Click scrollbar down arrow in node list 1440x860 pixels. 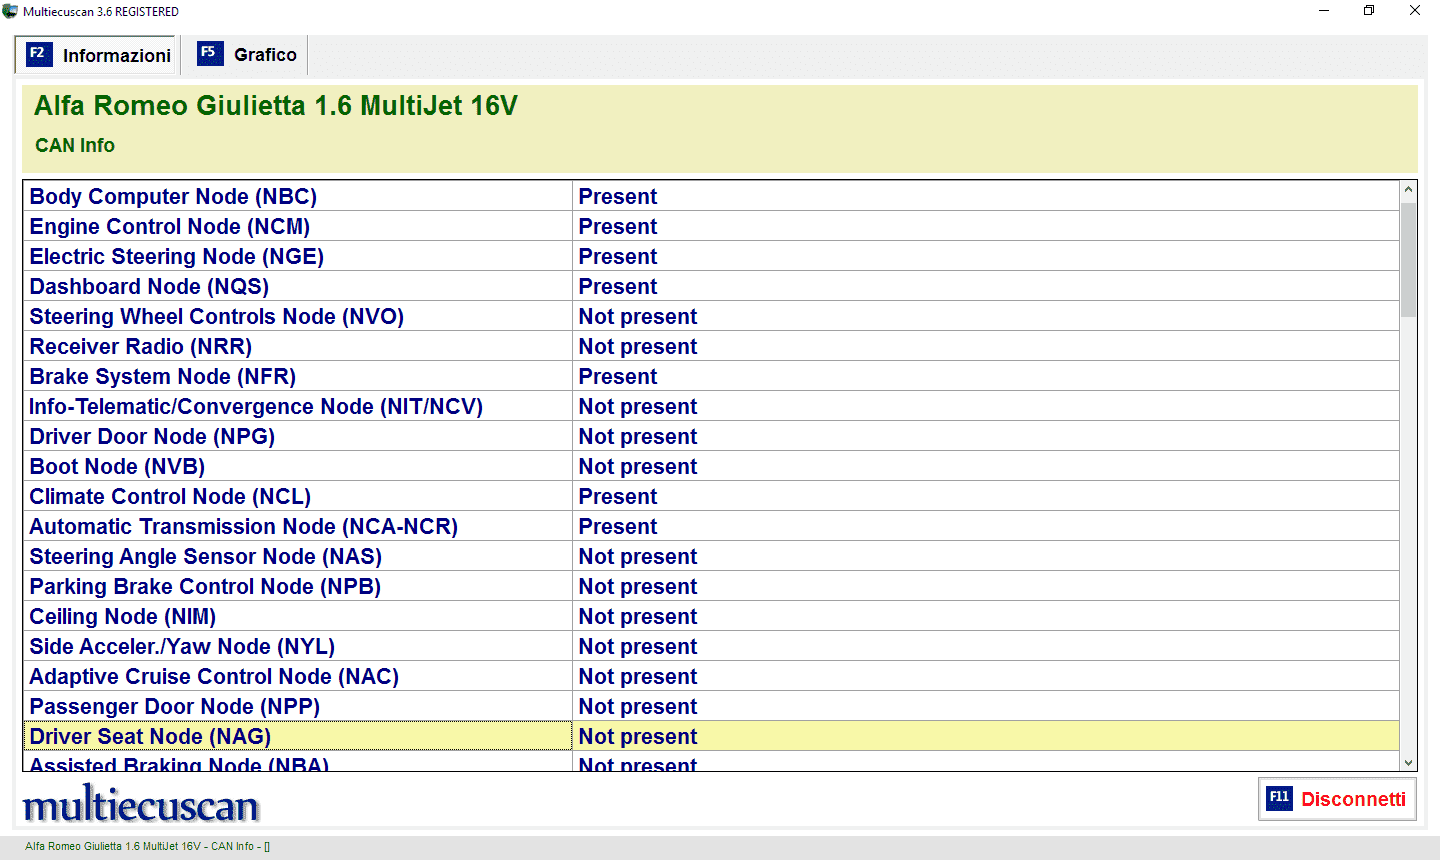pos(1408,762)
